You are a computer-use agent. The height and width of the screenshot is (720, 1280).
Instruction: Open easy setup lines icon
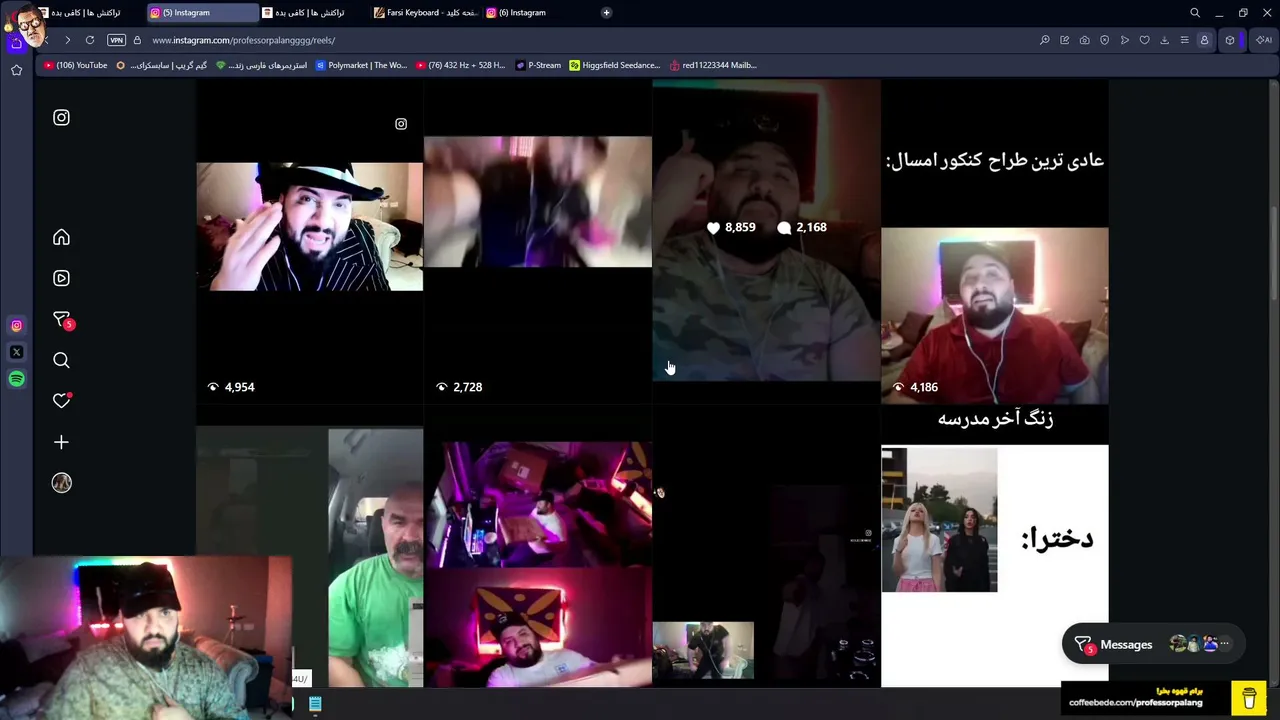pos(1185,40)
